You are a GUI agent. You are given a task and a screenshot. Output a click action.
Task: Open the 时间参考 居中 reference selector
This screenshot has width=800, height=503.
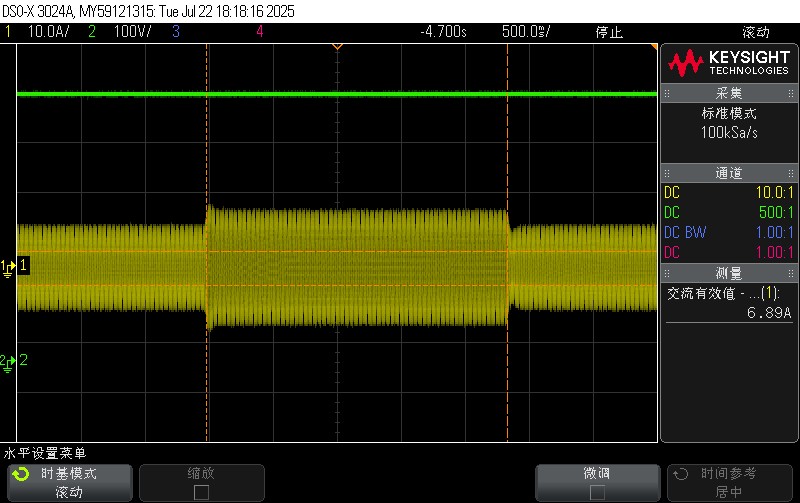728,482
